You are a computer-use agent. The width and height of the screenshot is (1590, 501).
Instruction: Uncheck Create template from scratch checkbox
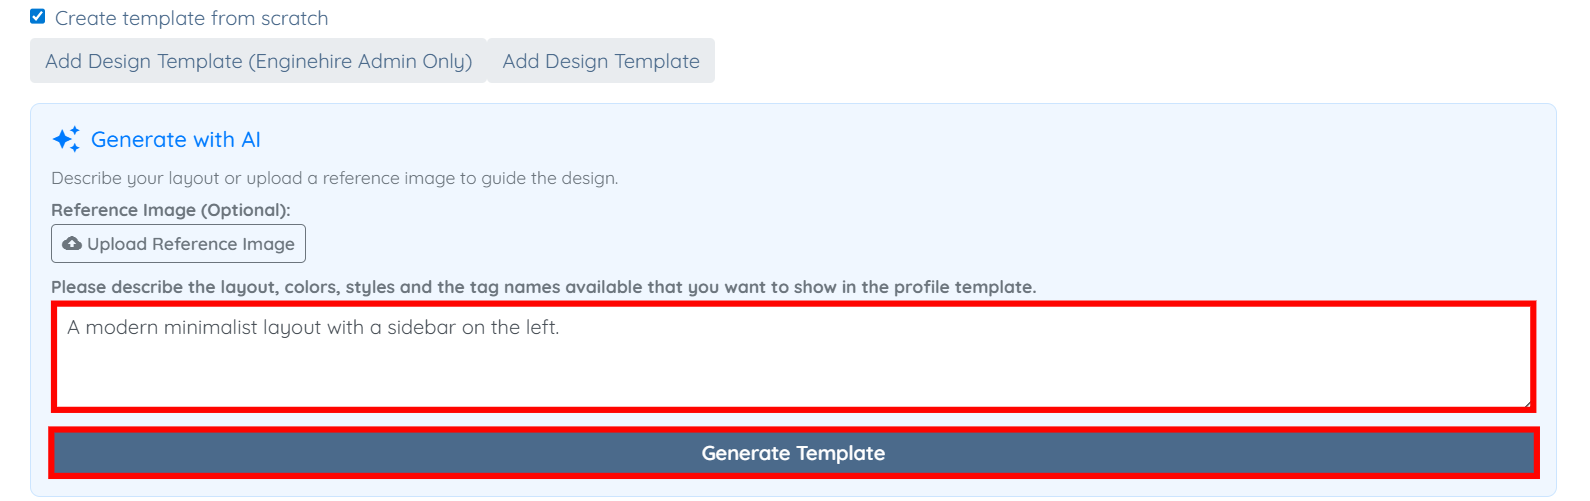click(x=38, y=17)
